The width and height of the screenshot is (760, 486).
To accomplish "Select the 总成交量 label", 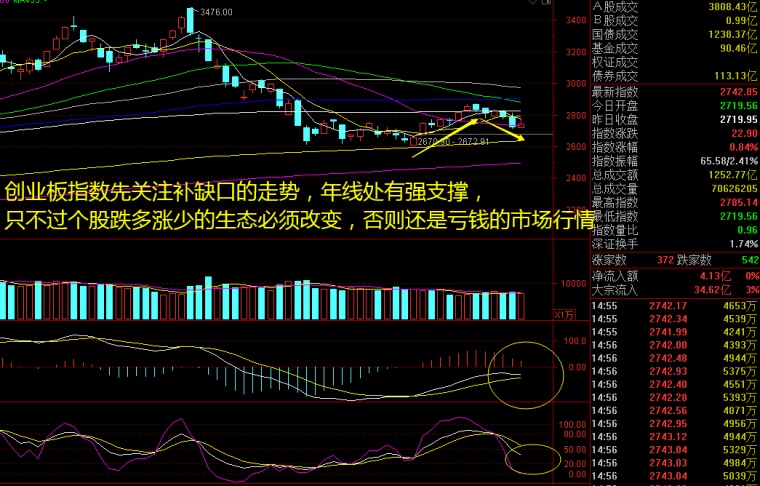I will tap(615, 189).
